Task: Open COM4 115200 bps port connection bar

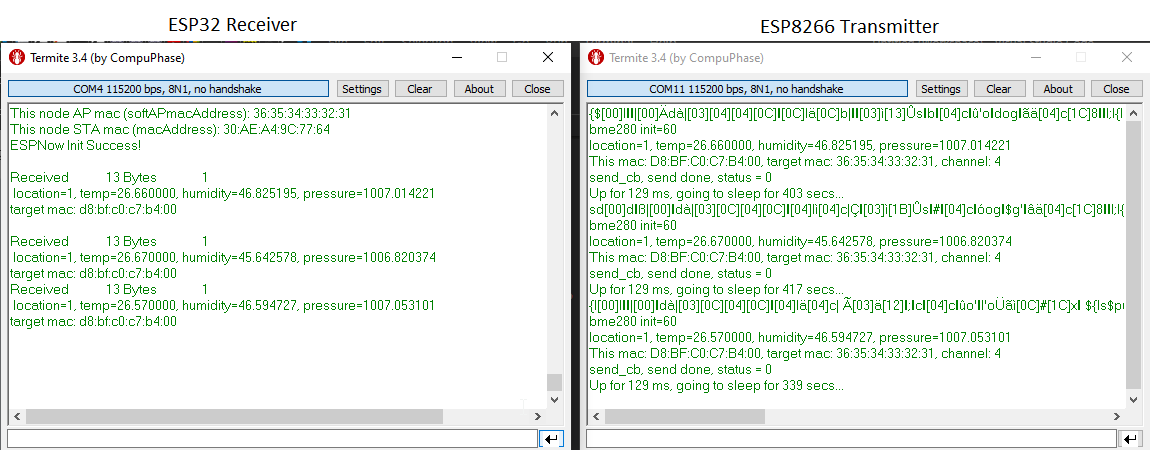Action: (x=168, y=89)
